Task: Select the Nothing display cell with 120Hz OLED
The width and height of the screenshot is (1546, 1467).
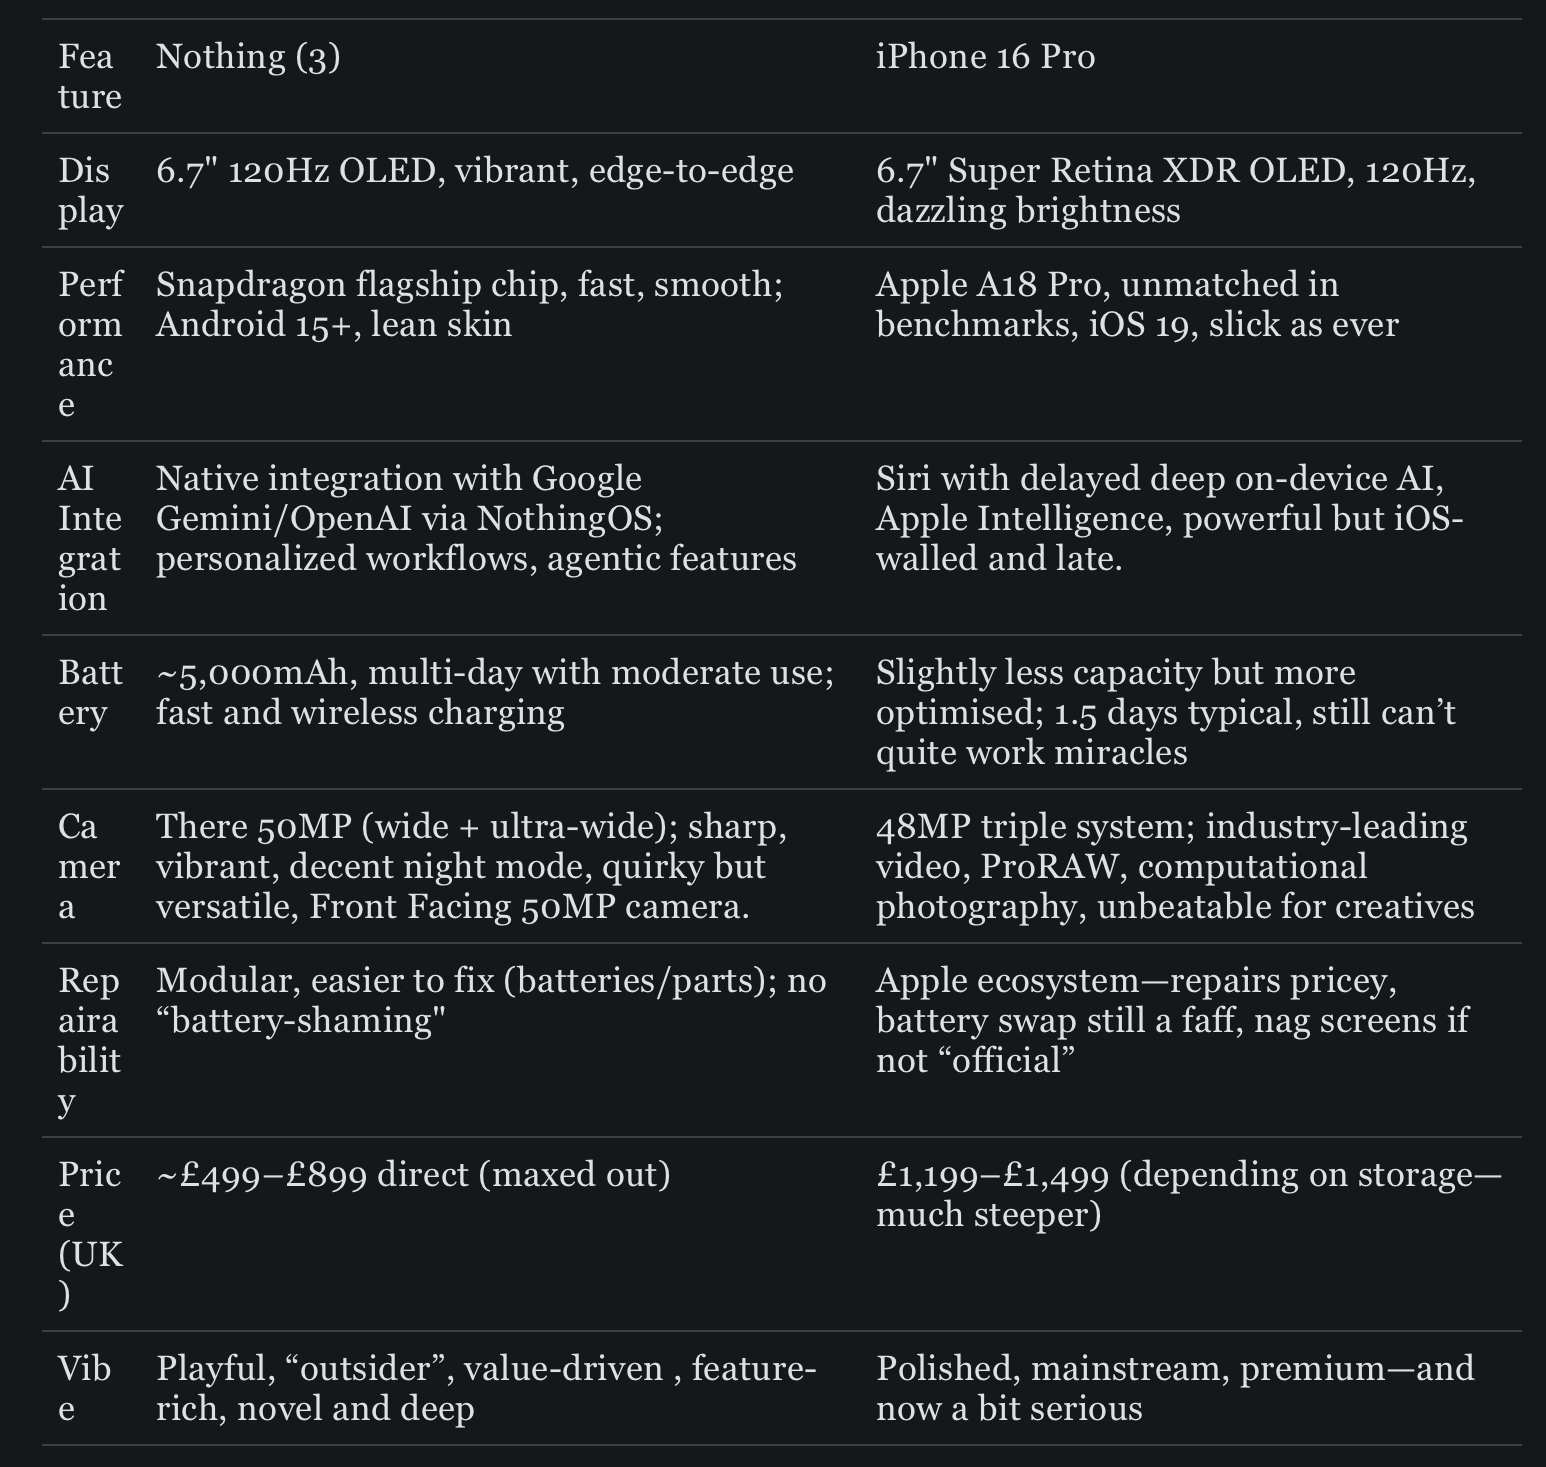Action: [475, 171]
